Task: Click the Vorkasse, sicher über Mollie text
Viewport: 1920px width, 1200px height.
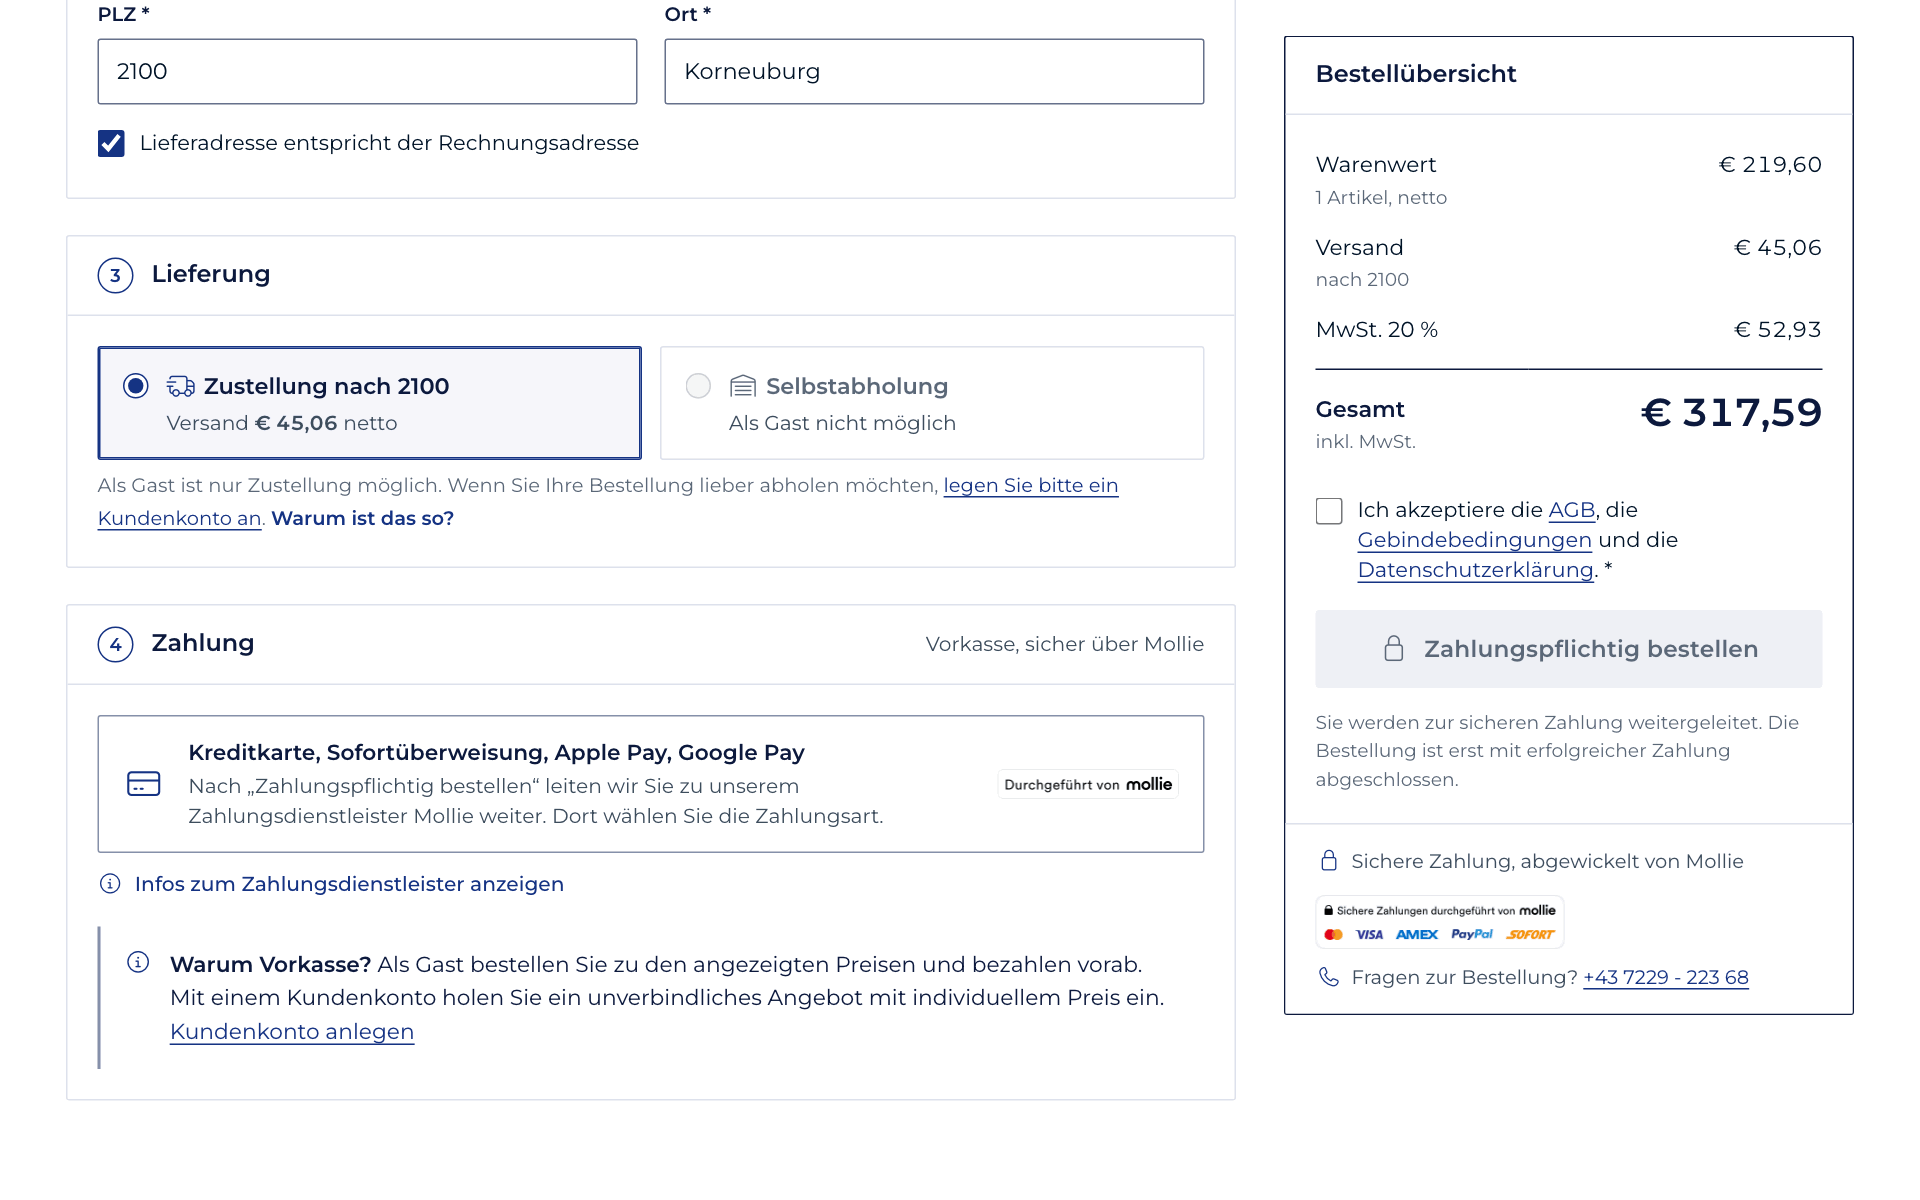Action: (x=1065, y=644)
